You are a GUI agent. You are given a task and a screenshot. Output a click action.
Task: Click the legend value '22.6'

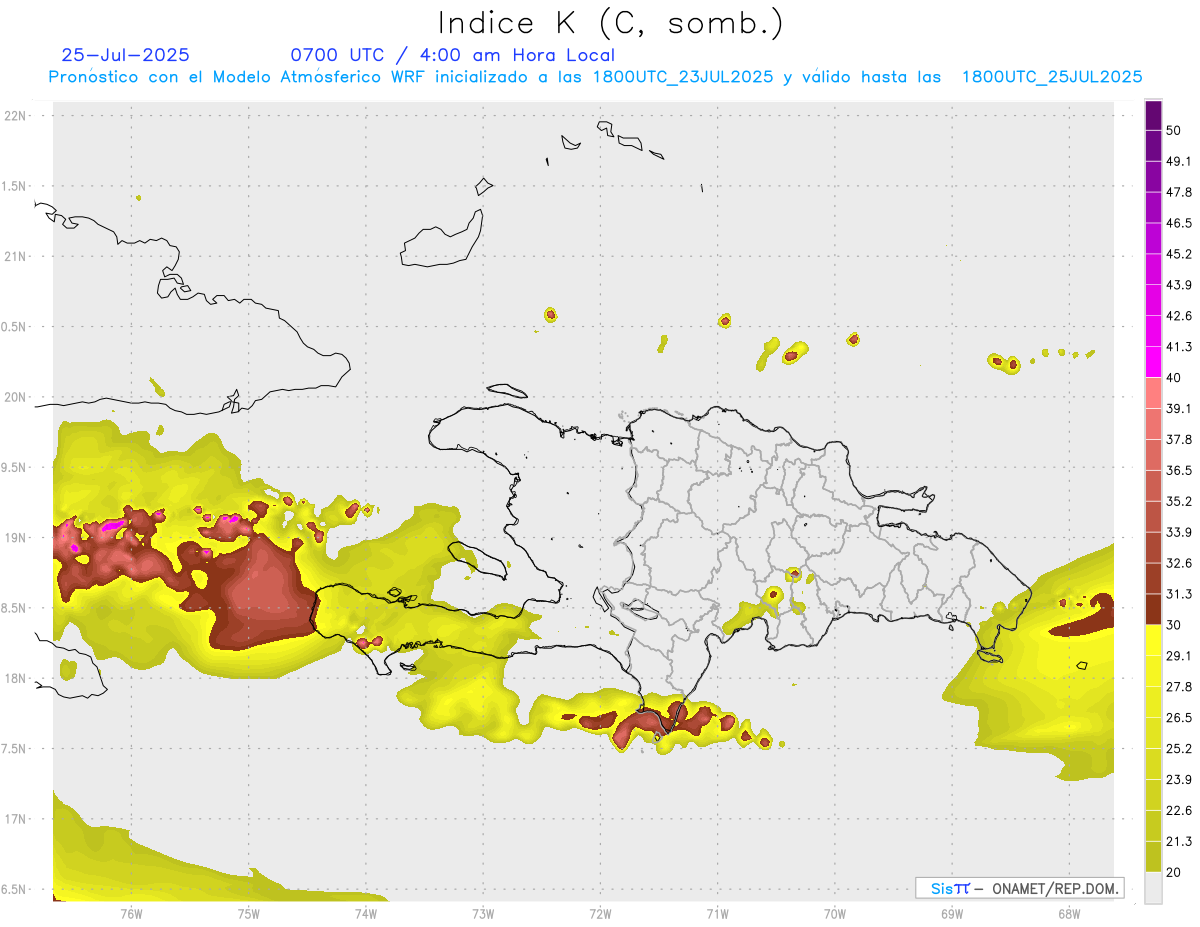(x=1179, y=811)
